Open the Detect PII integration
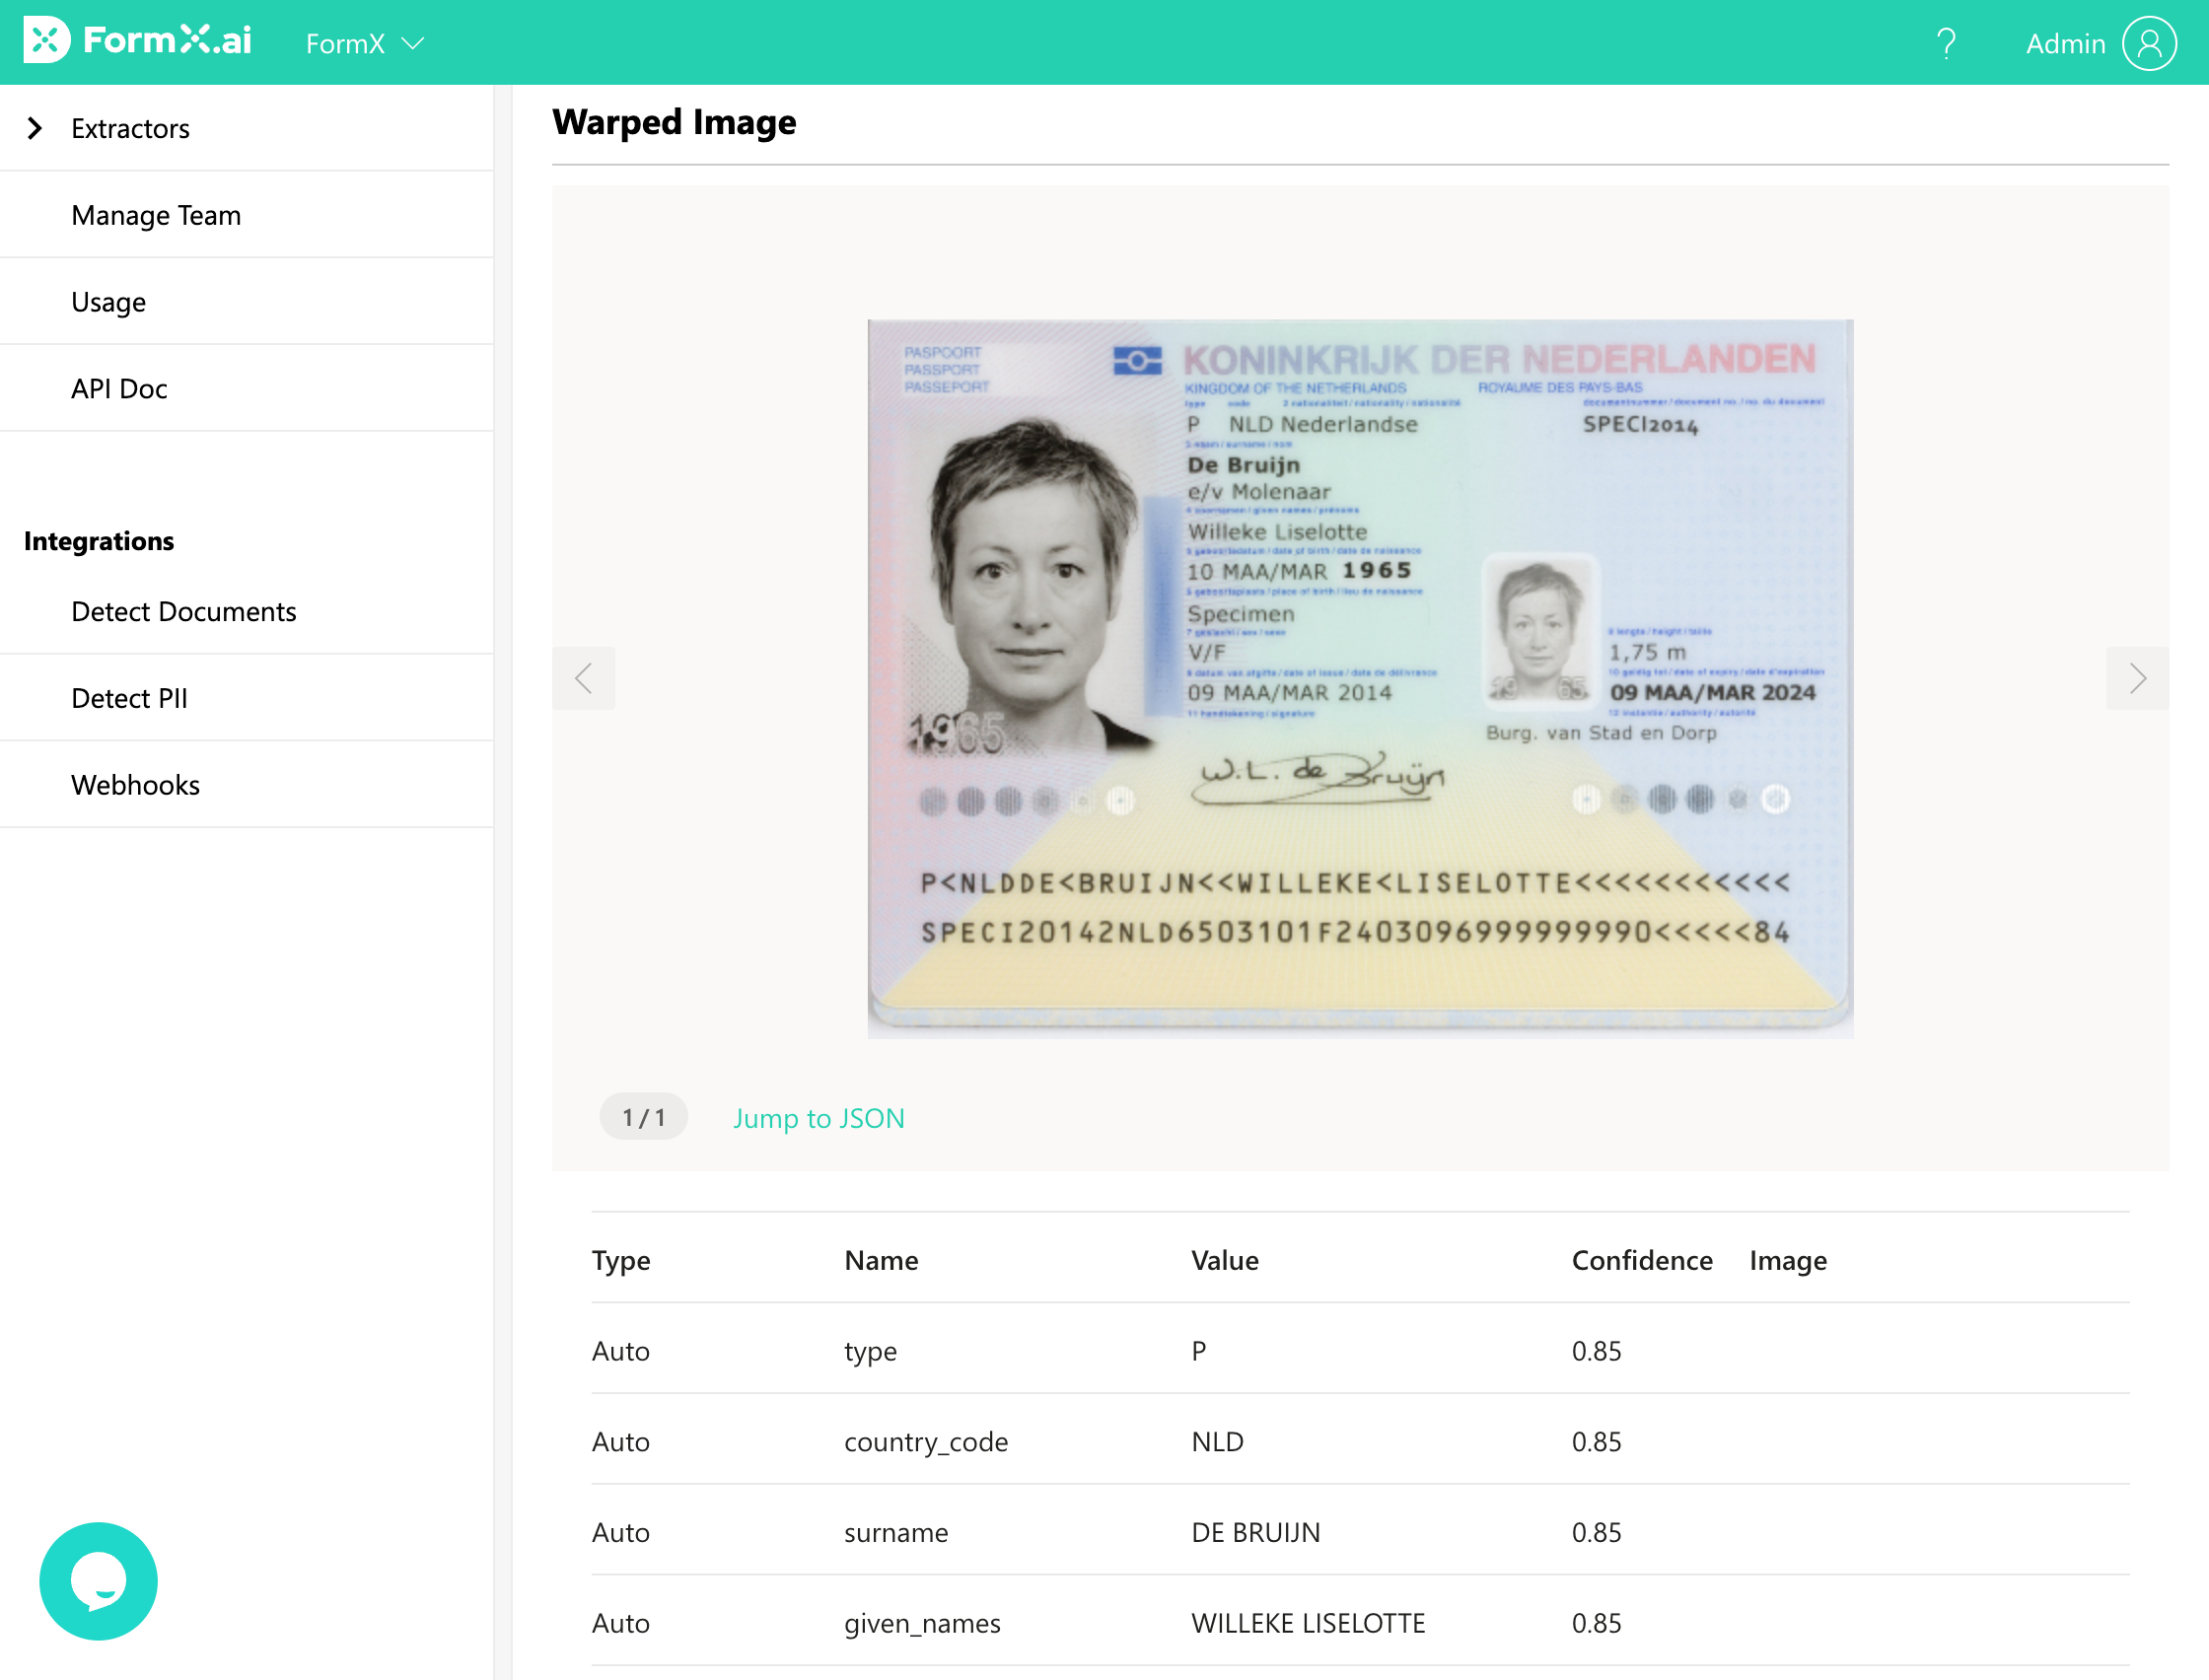 [129, 698]
